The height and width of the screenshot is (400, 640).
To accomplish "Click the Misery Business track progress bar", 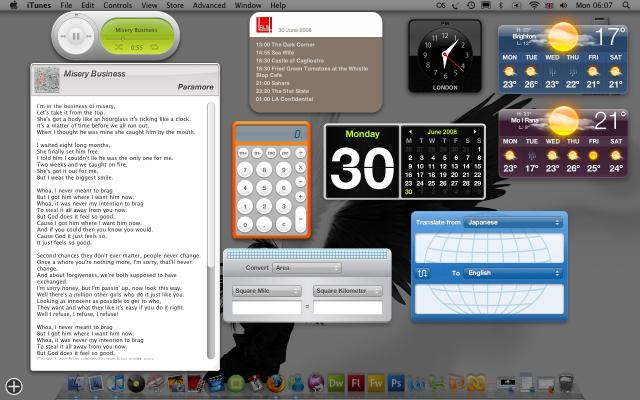I will (136, 38).
